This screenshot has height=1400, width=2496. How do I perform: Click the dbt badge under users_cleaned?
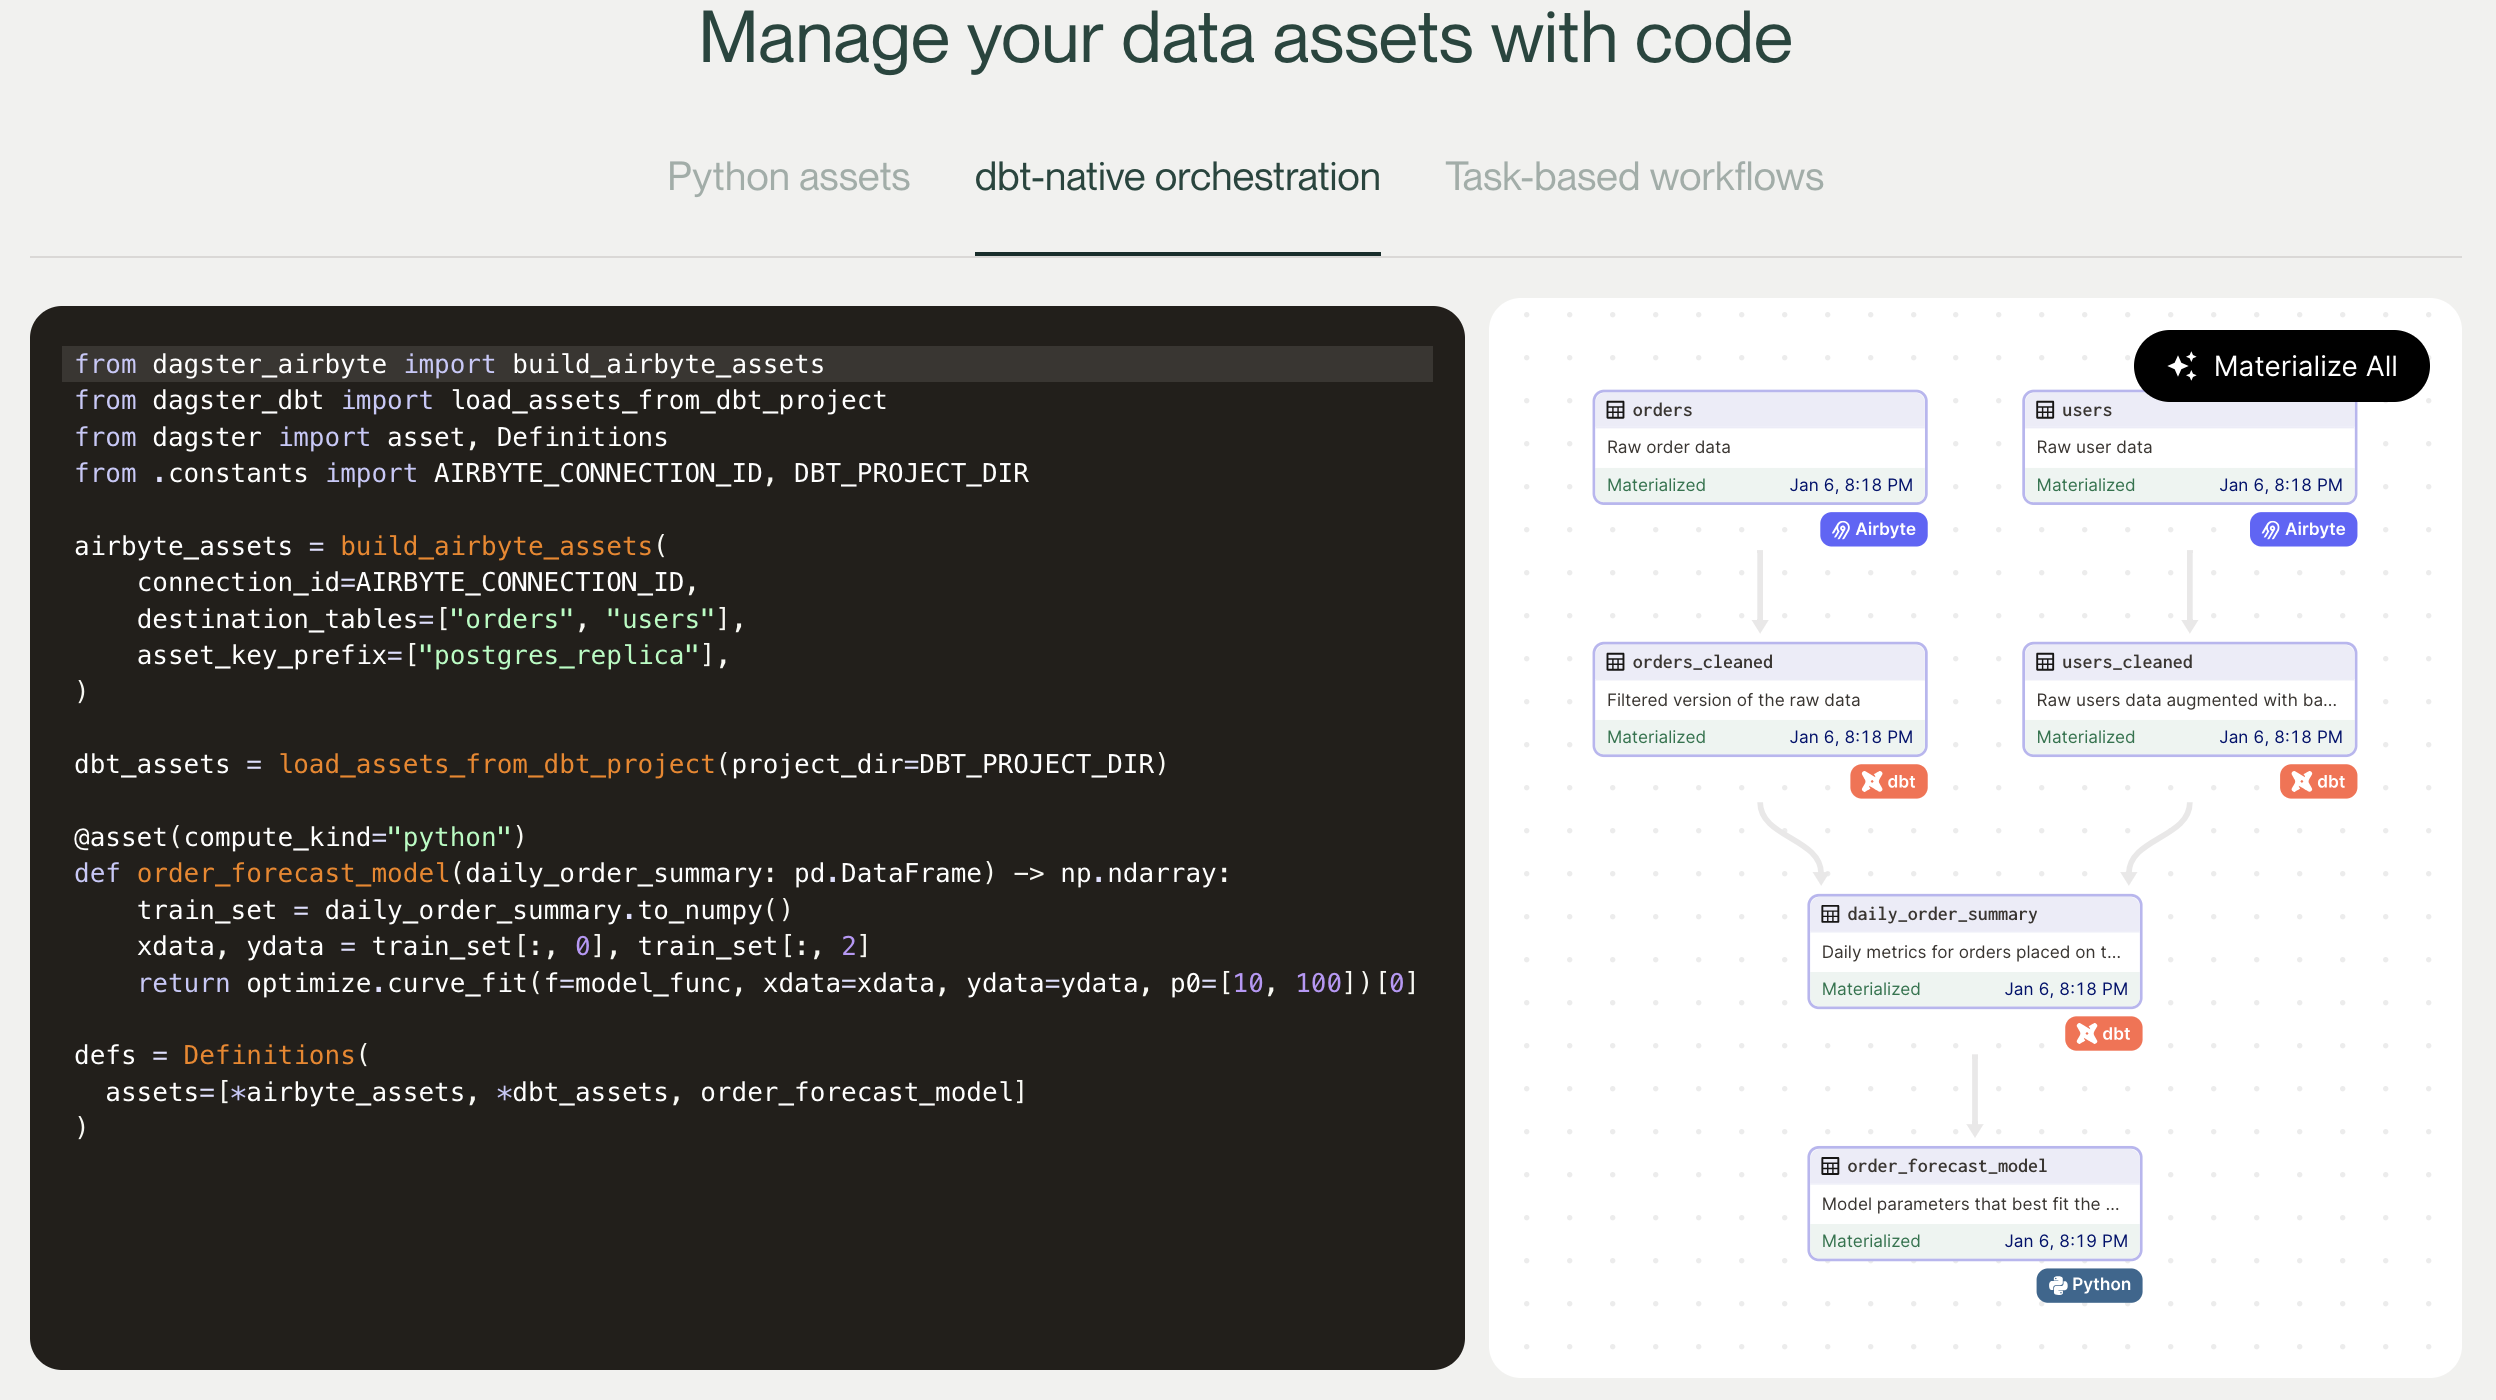point(2318,781)
